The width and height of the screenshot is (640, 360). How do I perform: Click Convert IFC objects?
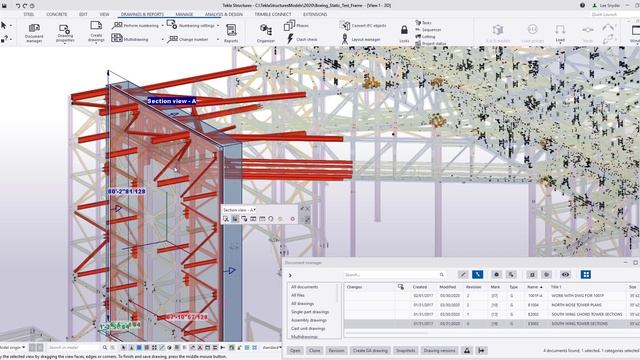[x=363, y=25]
